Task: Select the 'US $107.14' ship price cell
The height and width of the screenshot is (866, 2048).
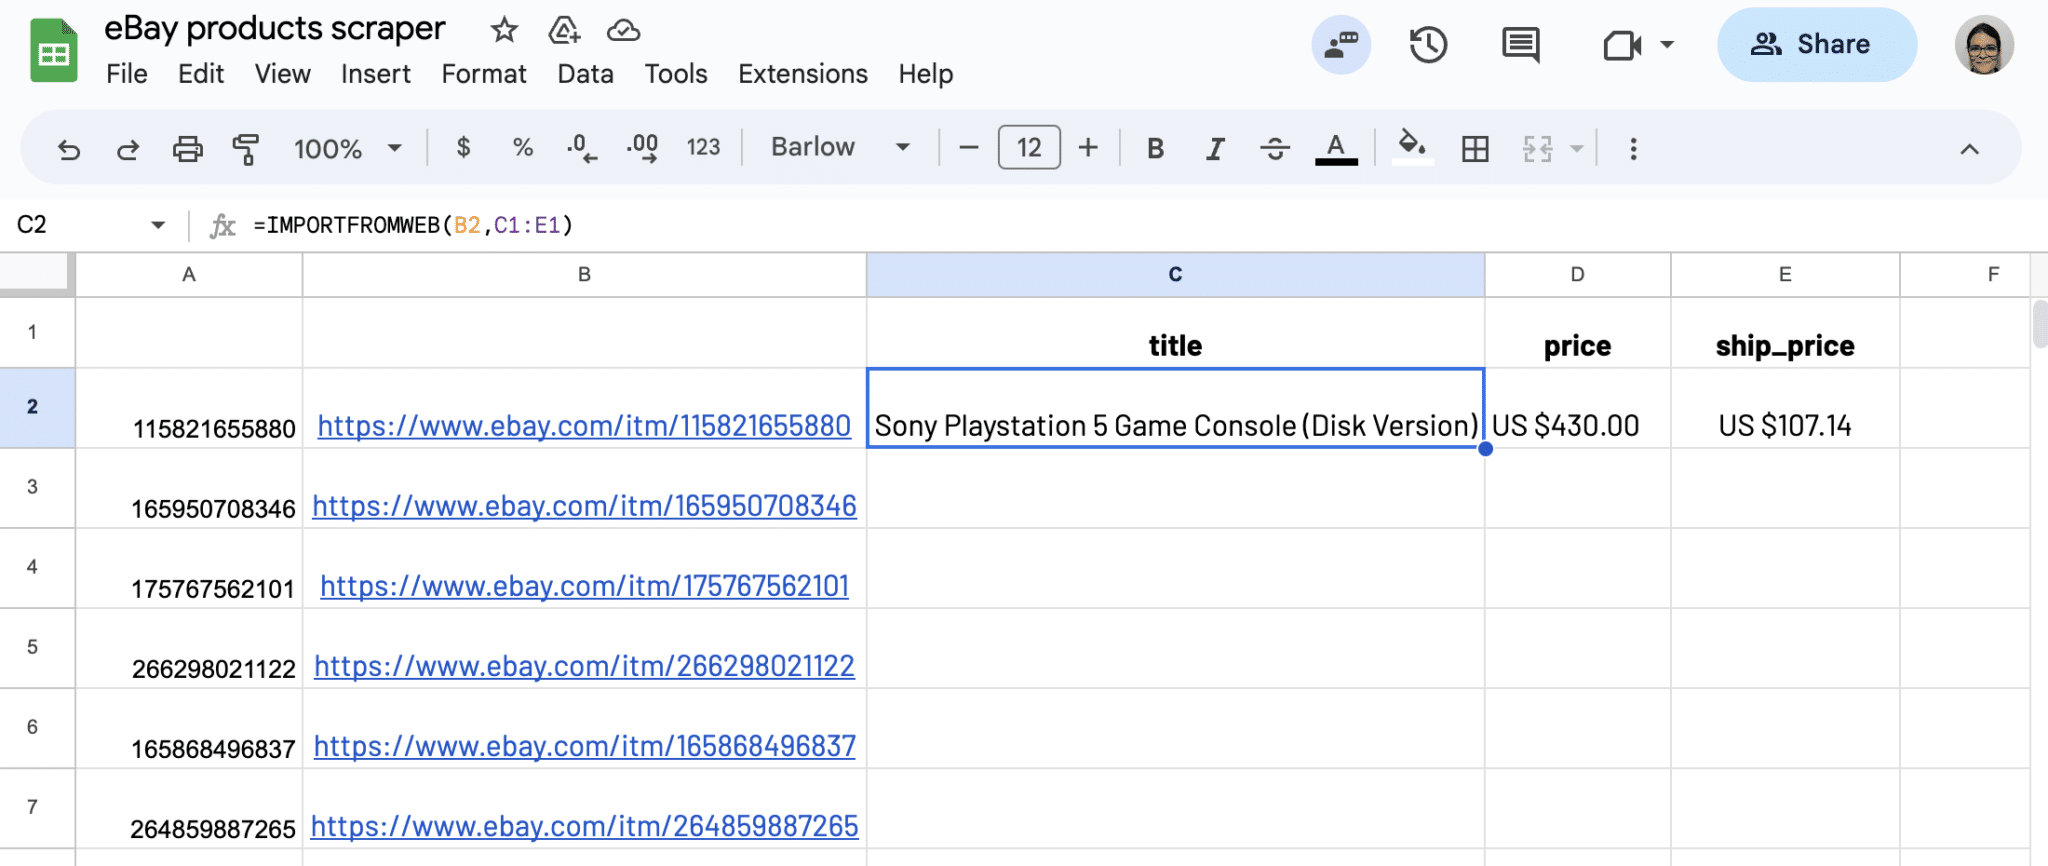Action: click(1785, 408)
